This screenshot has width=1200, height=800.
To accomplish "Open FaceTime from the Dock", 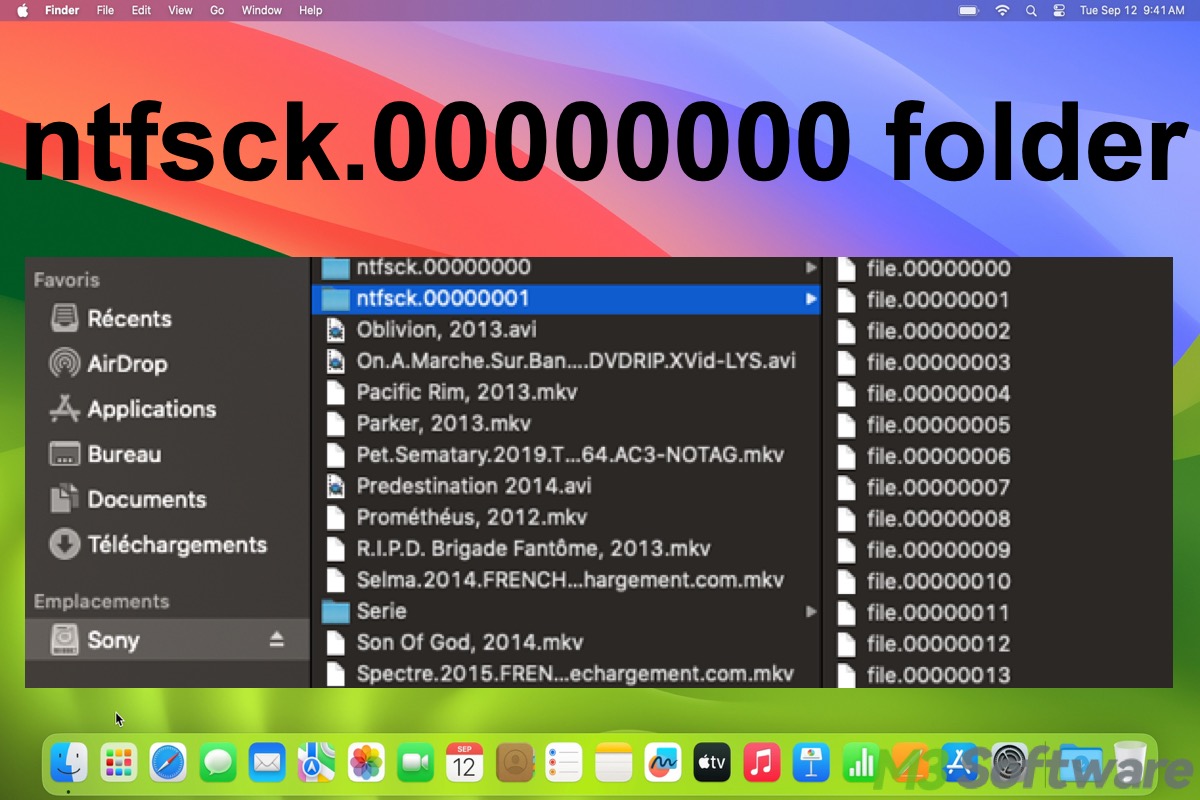I will 415,762.
